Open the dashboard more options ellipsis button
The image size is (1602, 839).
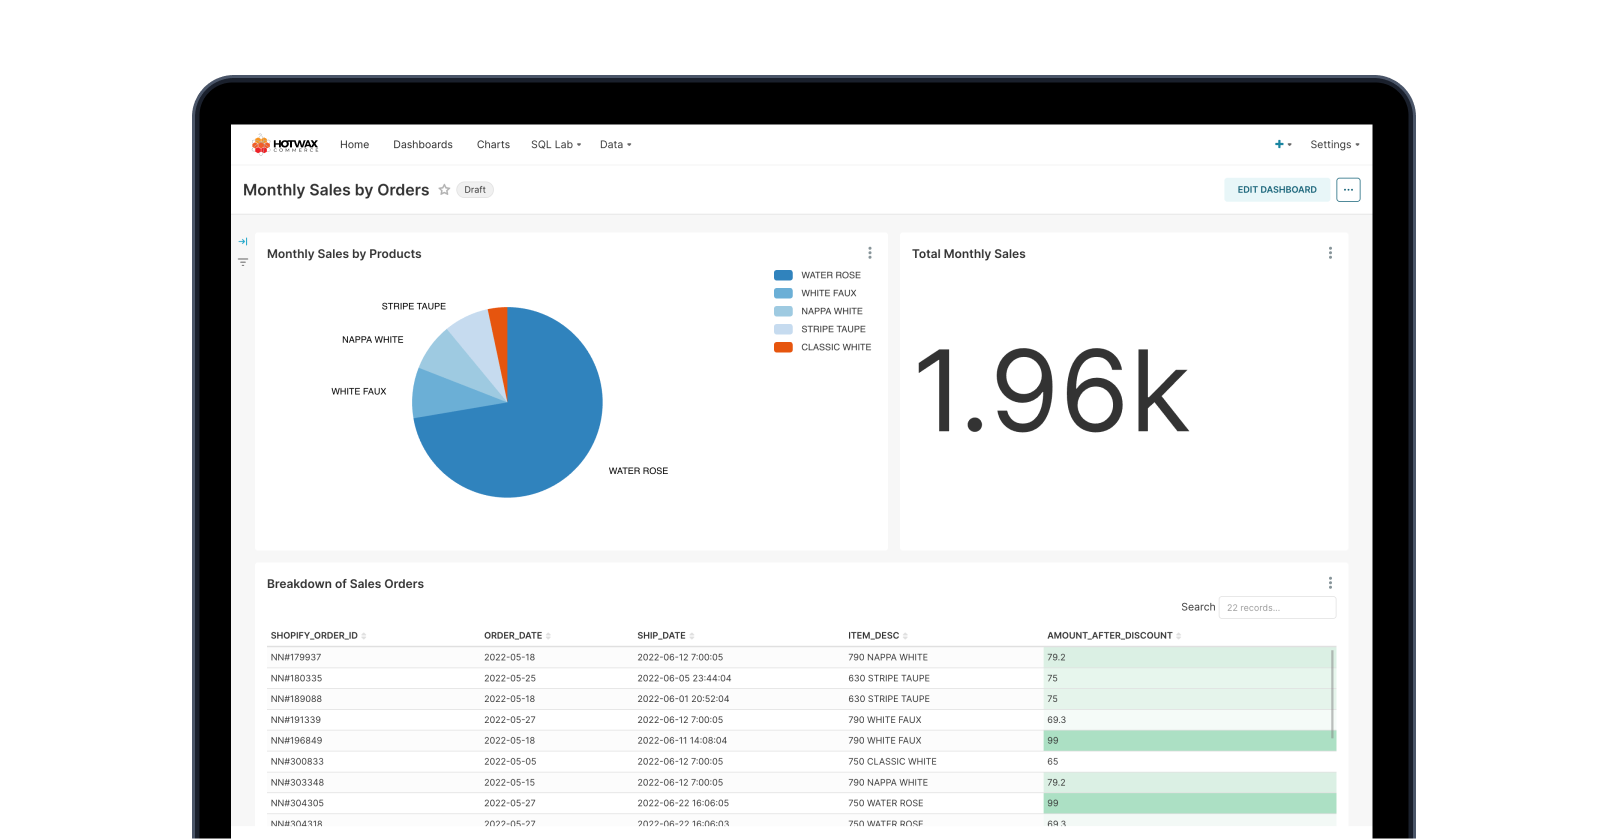pos(1348,190)
